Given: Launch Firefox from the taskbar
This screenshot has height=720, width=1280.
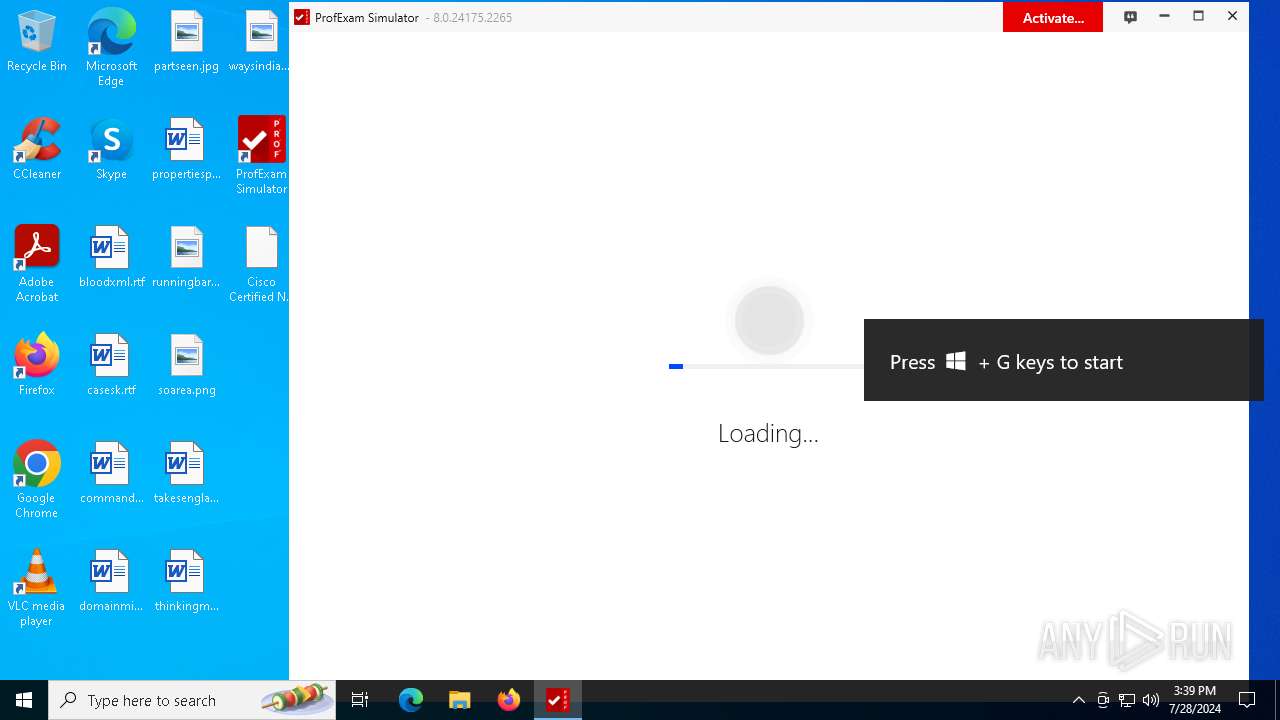Looking at the screenshot, I should pyautogui.click(x=508, y=700).
